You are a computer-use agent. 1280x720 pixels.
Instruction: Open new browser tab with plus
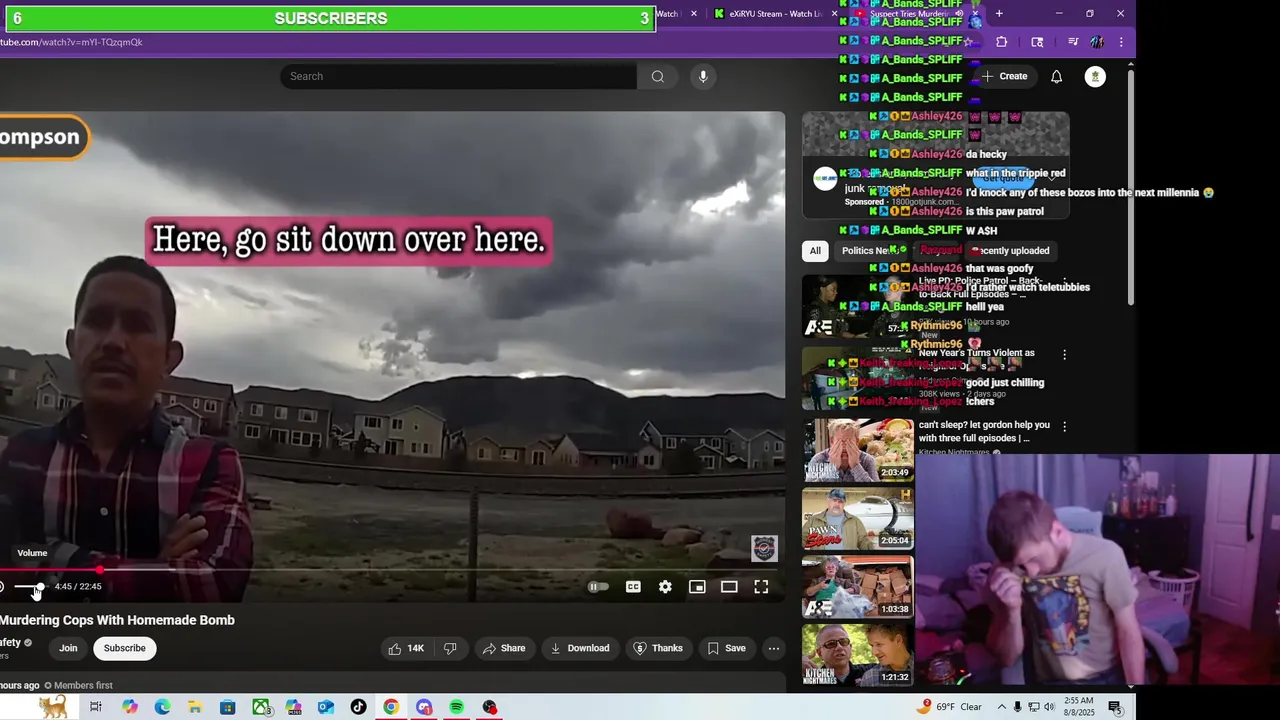pyautogui.click(x=998, y=14)
